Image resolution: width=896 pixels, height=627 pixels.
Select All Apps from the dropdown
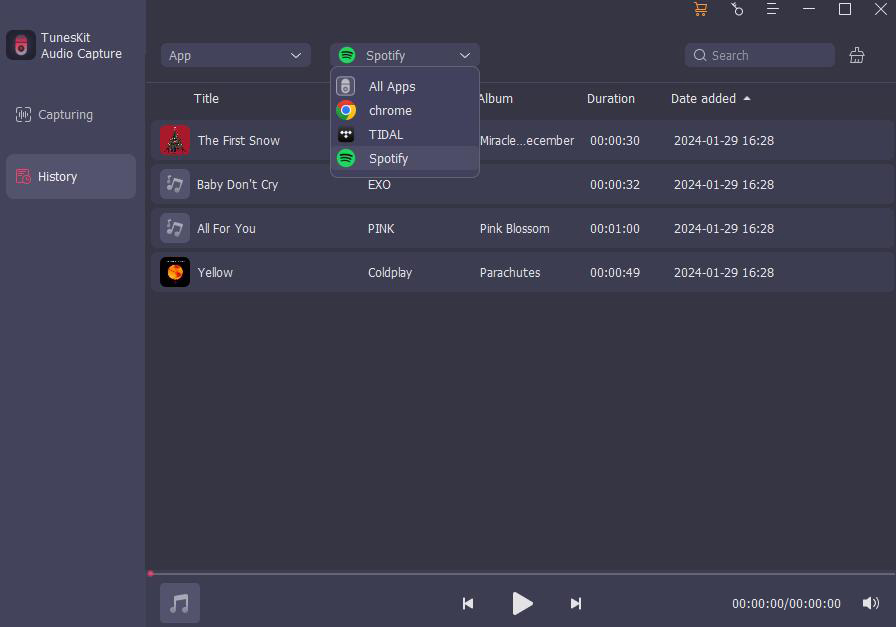pos(405,86)
